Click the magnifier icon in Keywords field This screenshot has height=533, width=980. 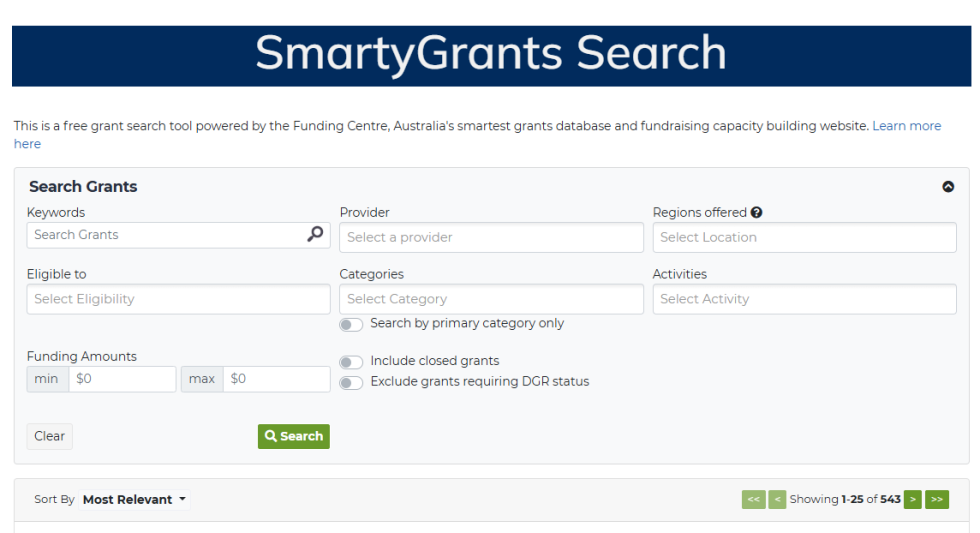coord(315,234)
